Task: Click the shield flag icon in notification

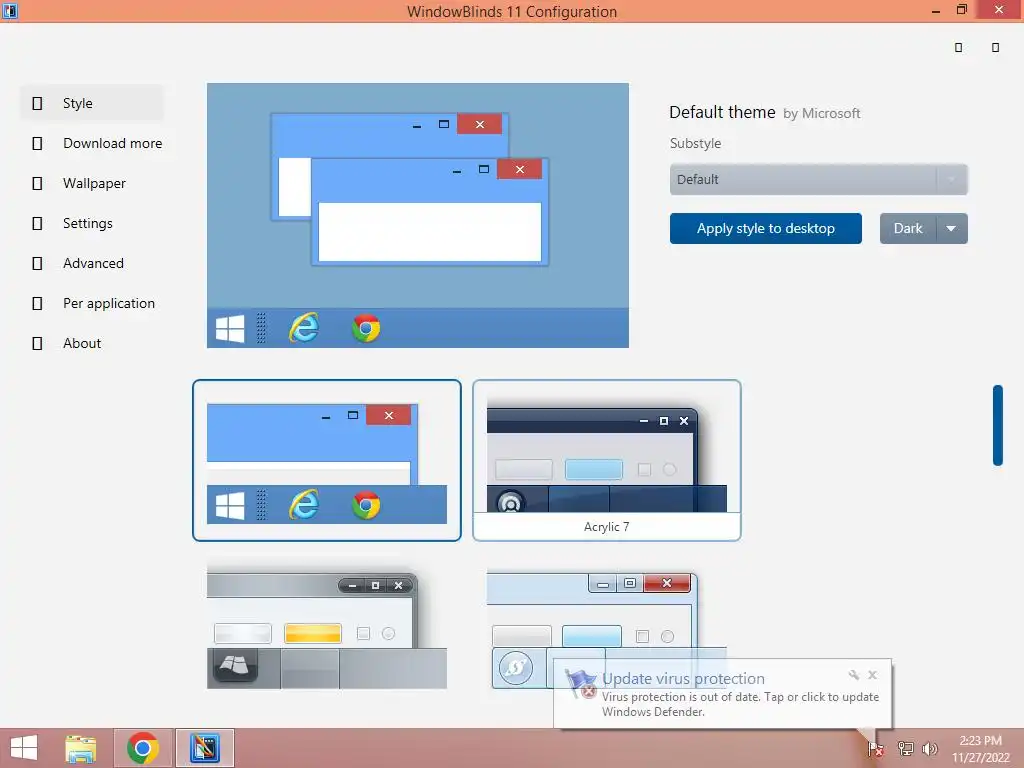Action: [580, 684]
